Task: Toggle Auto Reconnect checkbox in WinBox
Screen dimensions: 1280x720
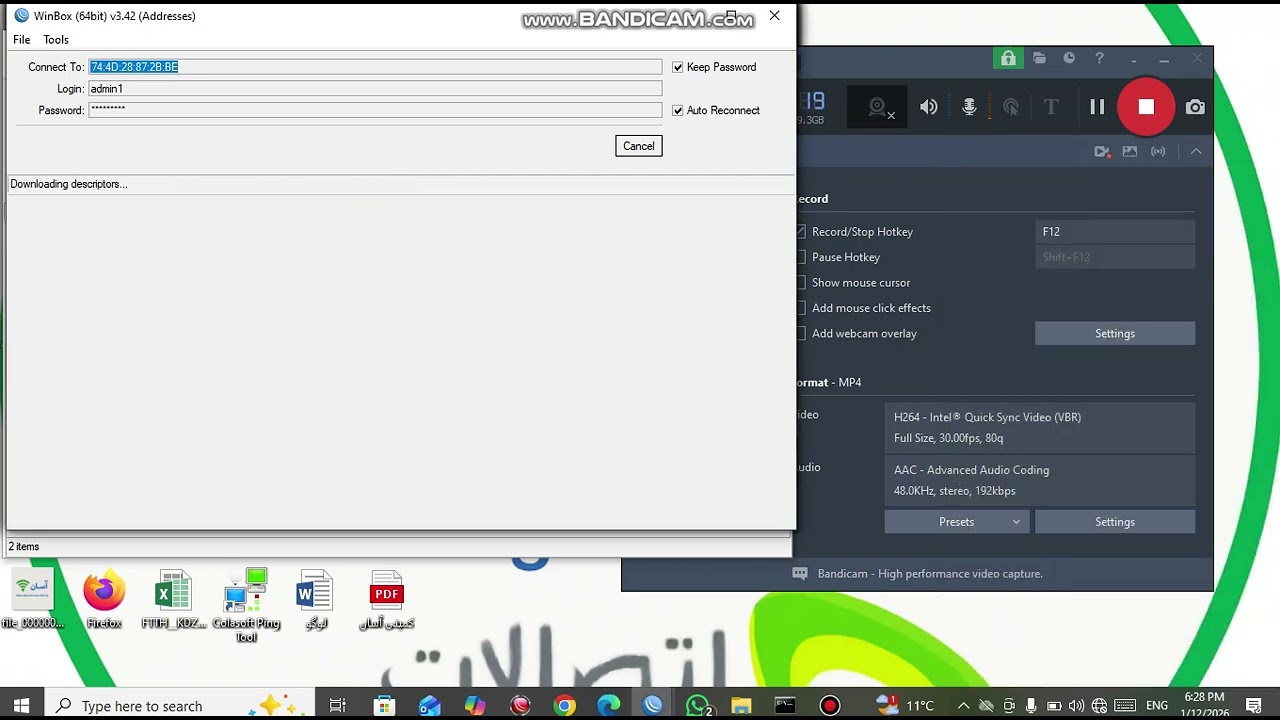Action: (678, 110)
